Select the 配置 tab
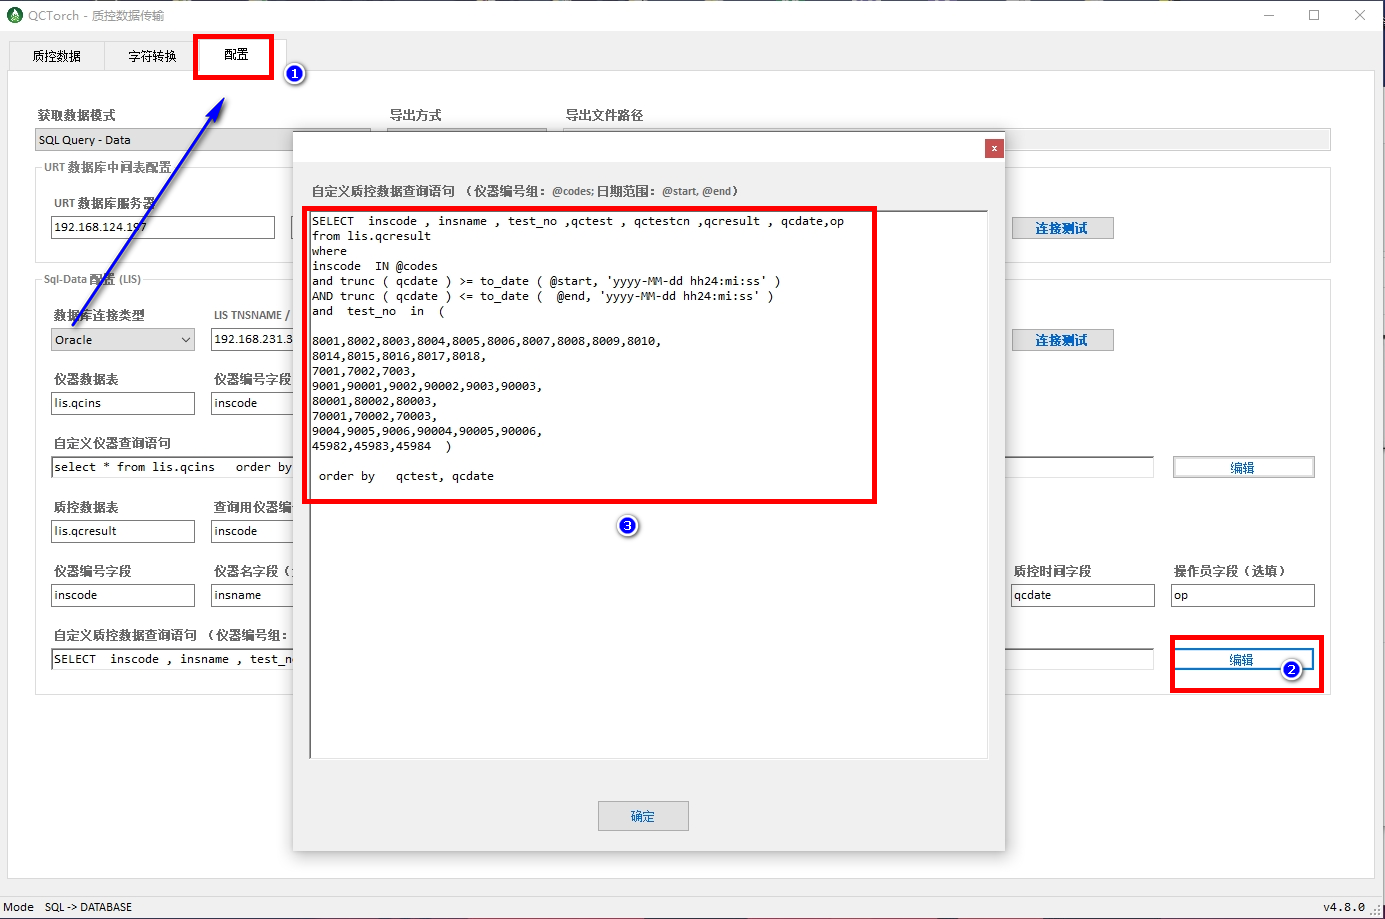The width and height of the screenshot is (1385, 919). (x=236, y=55)
